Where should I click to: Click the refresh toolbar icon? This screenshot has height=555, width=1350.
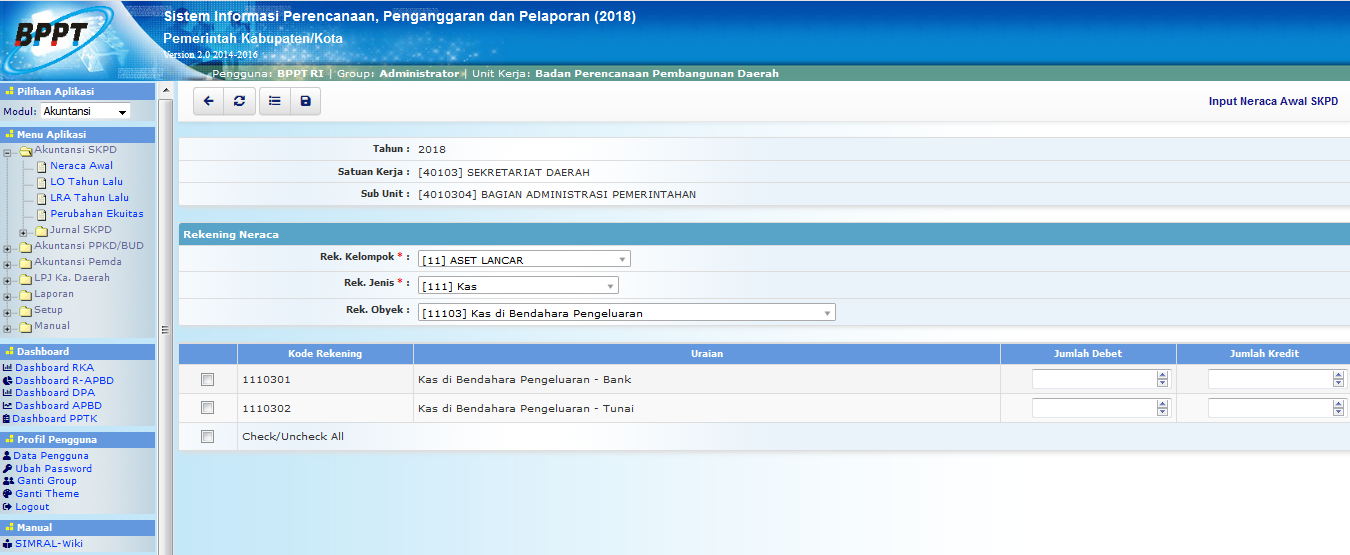[239, 101]
